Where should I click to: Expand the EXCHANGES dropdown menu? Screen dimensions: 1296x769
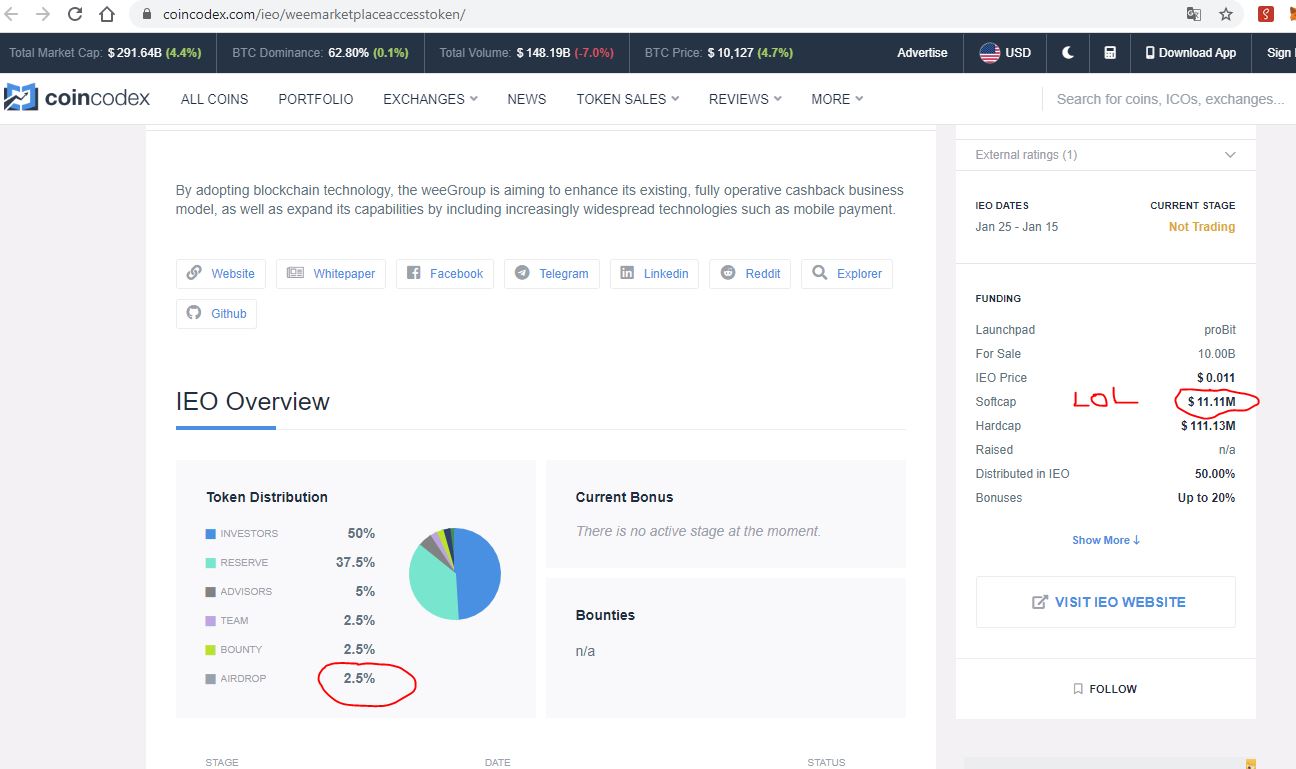(430, 99)
